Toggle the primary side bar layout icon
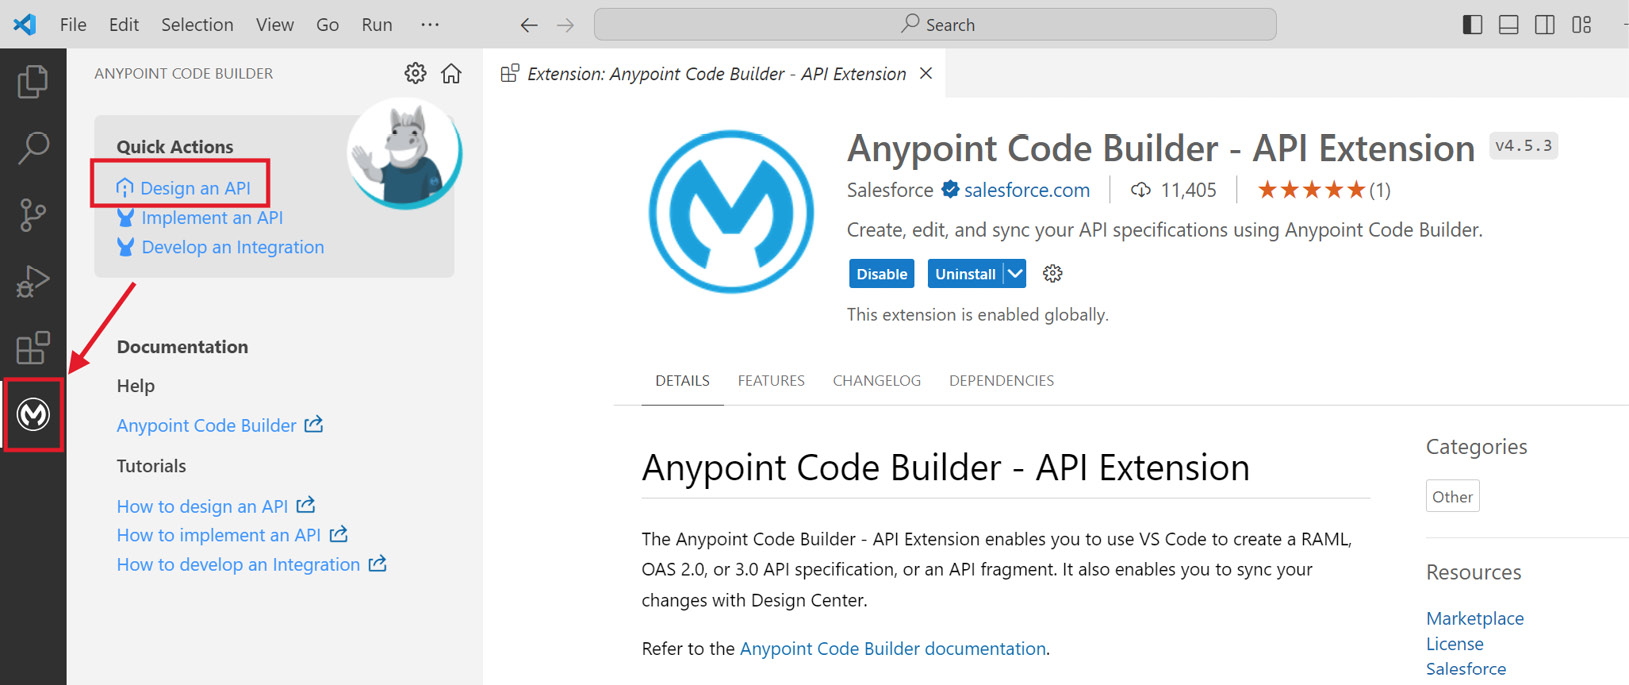The image size is (1629, 685). click(1472, 25)
